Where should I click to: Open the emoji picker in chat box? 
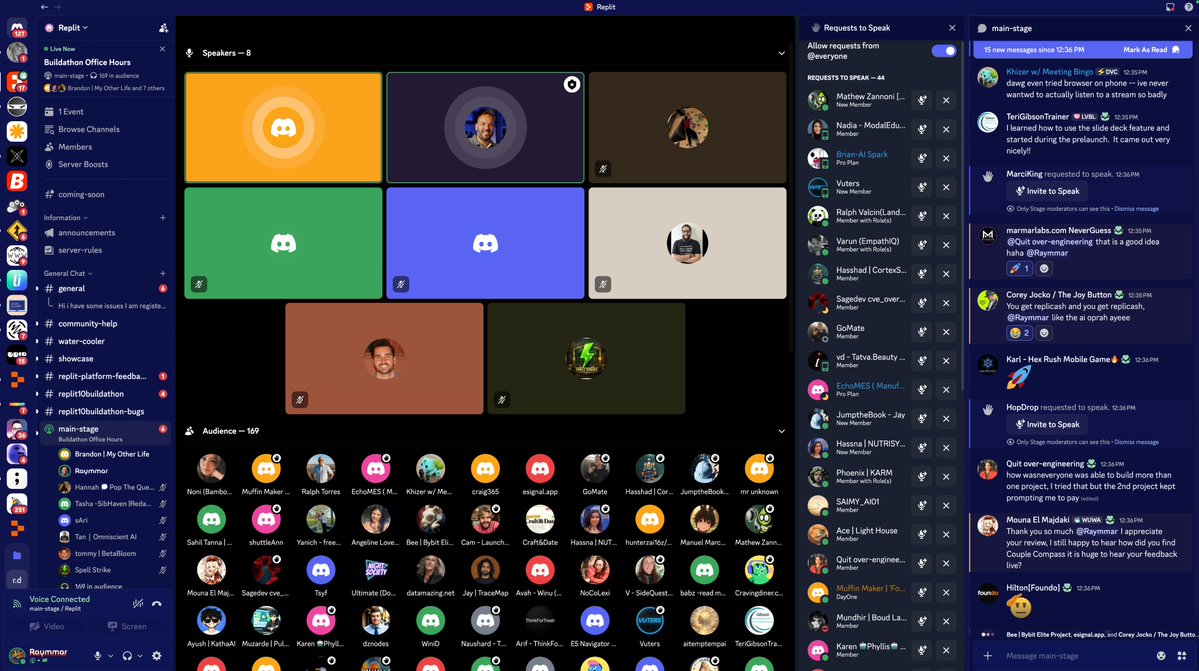coord(1161,656)
